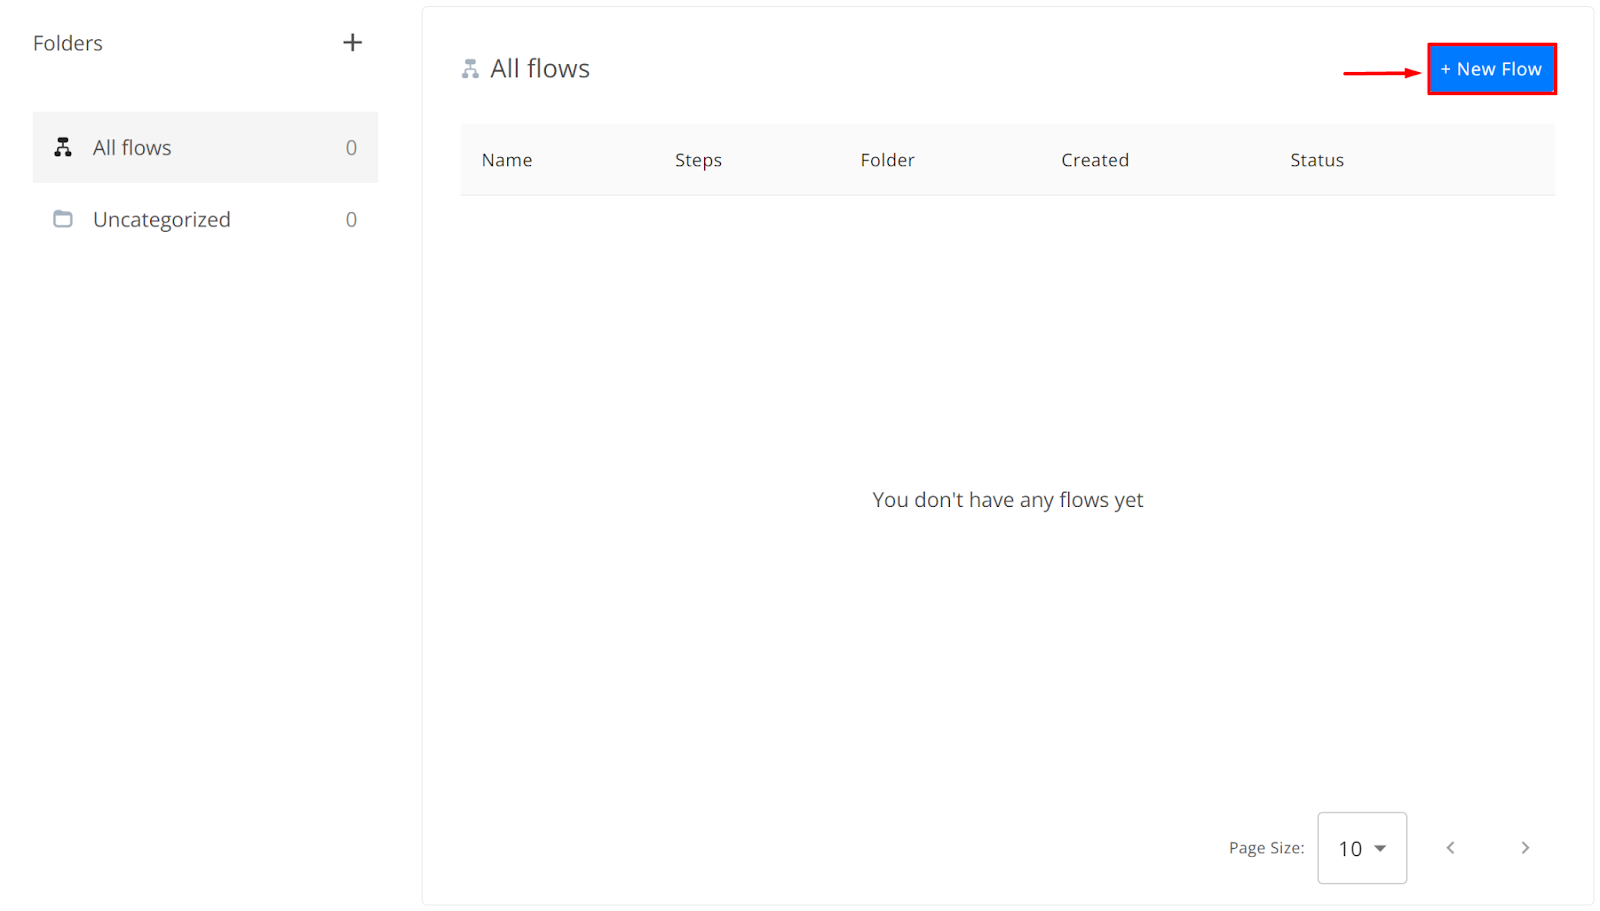Click the flow icon beside All flows heading
This screenshot has width=1600, height=911.
(x=470, y=69)
